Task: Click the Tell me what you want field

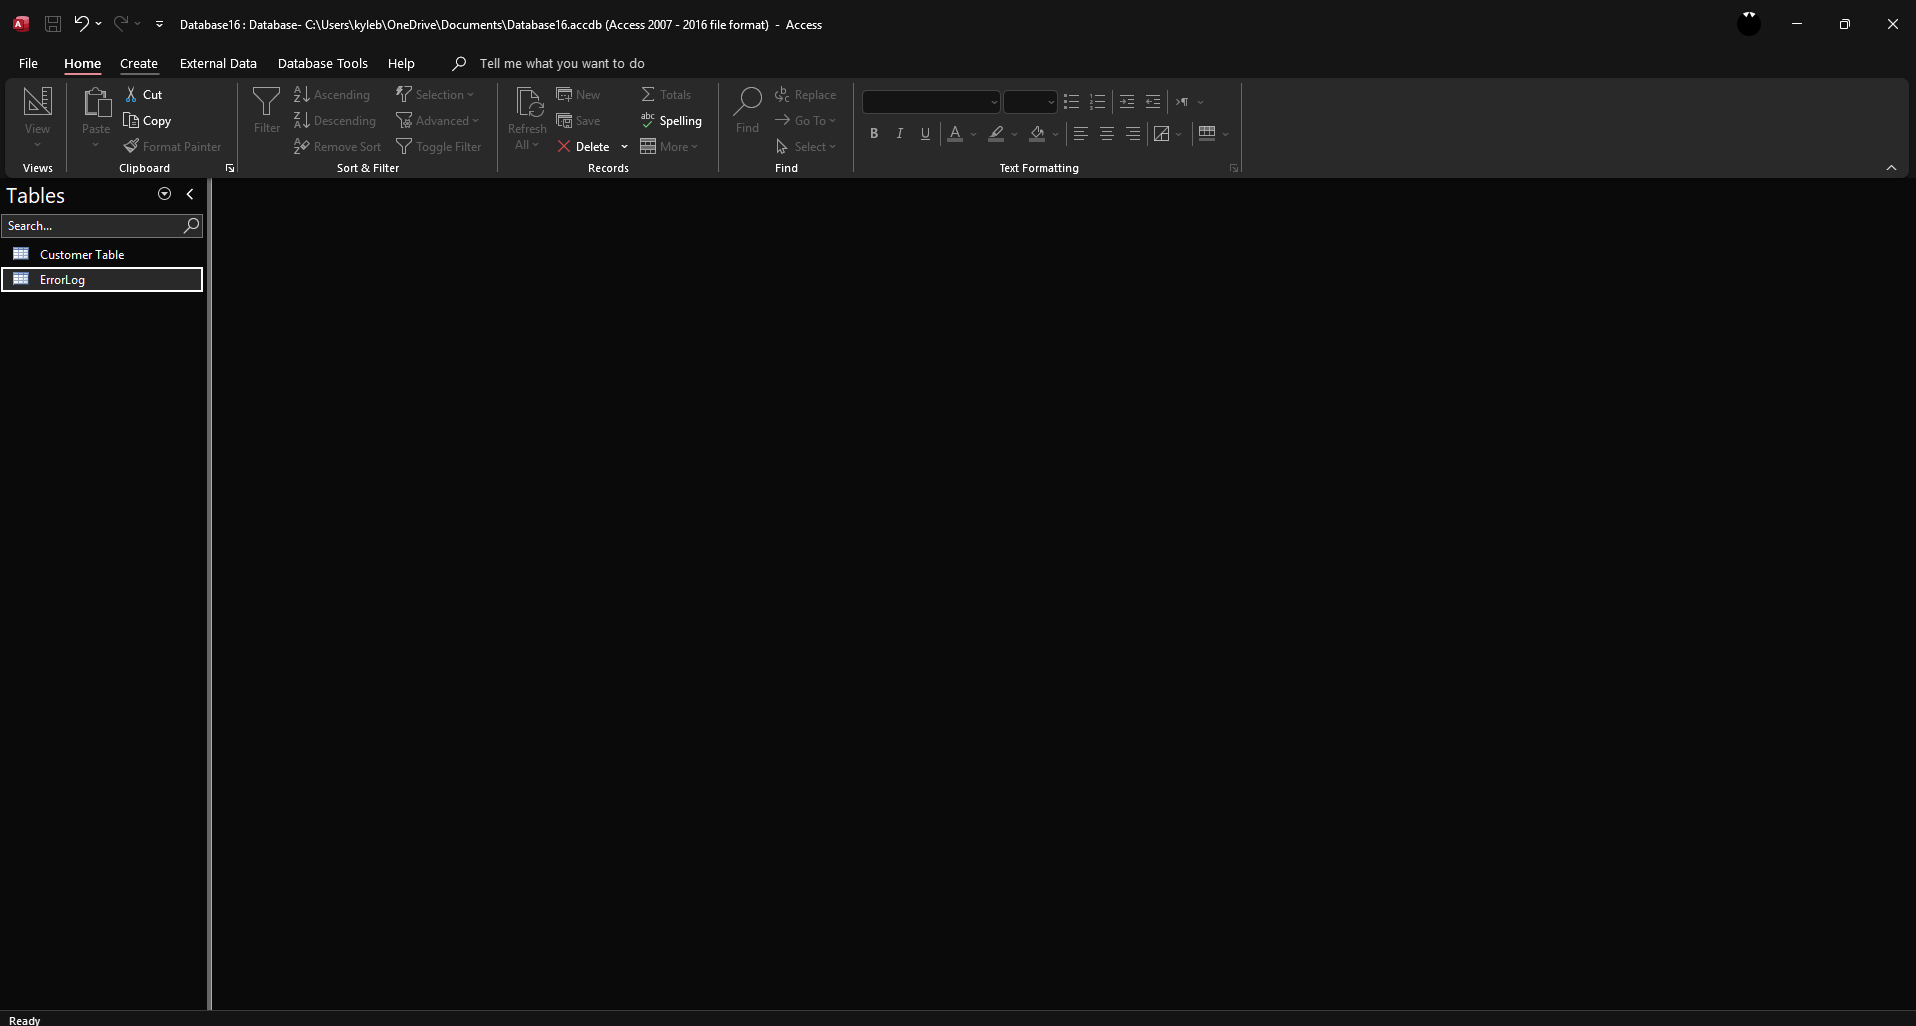Action: pos(562,63)
